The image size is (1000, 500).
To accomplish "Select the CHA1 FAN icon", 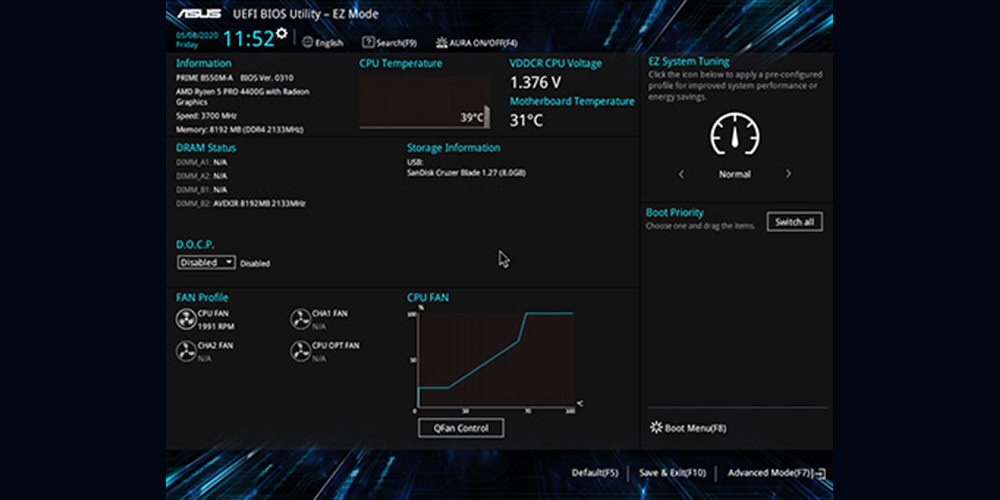I will pyautogui.click(x=299, y=319).
